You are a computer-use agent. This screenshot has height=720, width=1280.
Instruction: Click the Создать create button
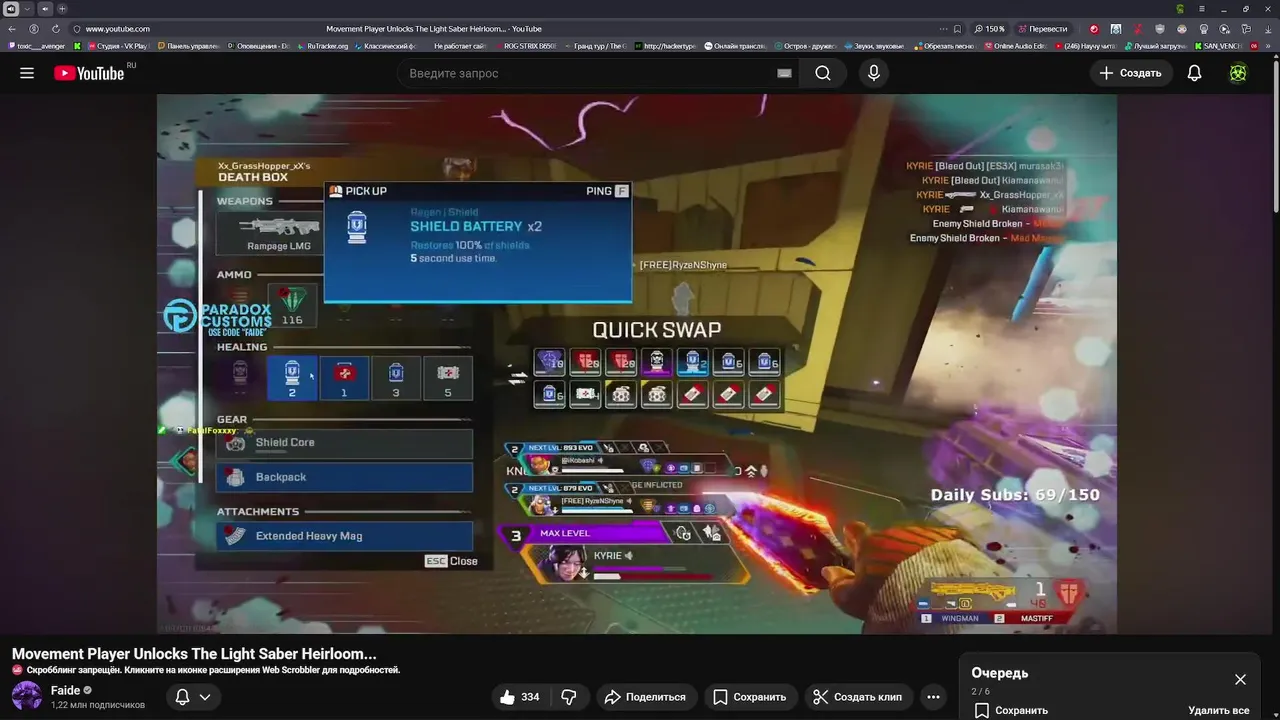point(1131,73)
